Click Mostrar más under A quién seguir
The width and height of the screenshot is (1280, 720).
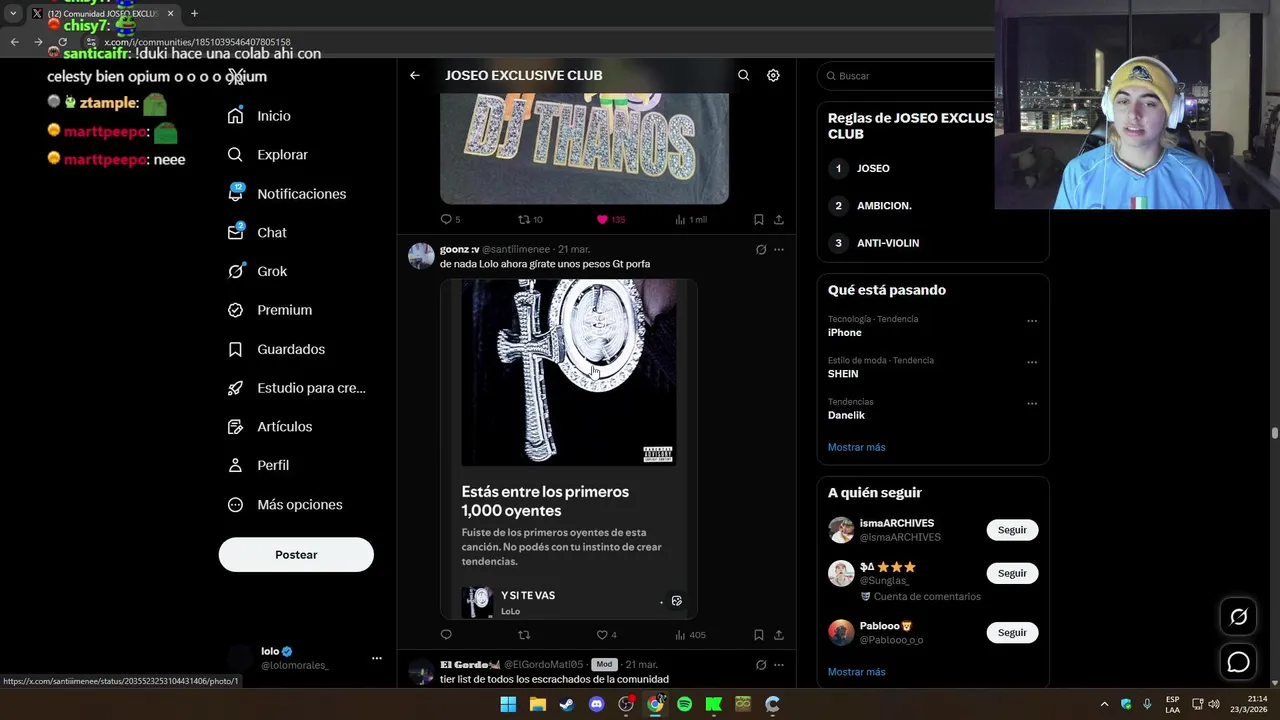click(856, 672)
